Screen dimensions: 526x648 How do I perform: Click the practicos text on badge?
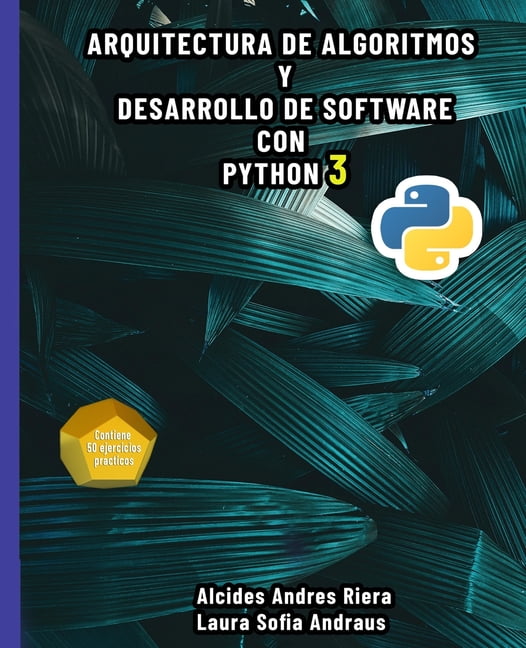pyautogui.click(x=114, y=461)
